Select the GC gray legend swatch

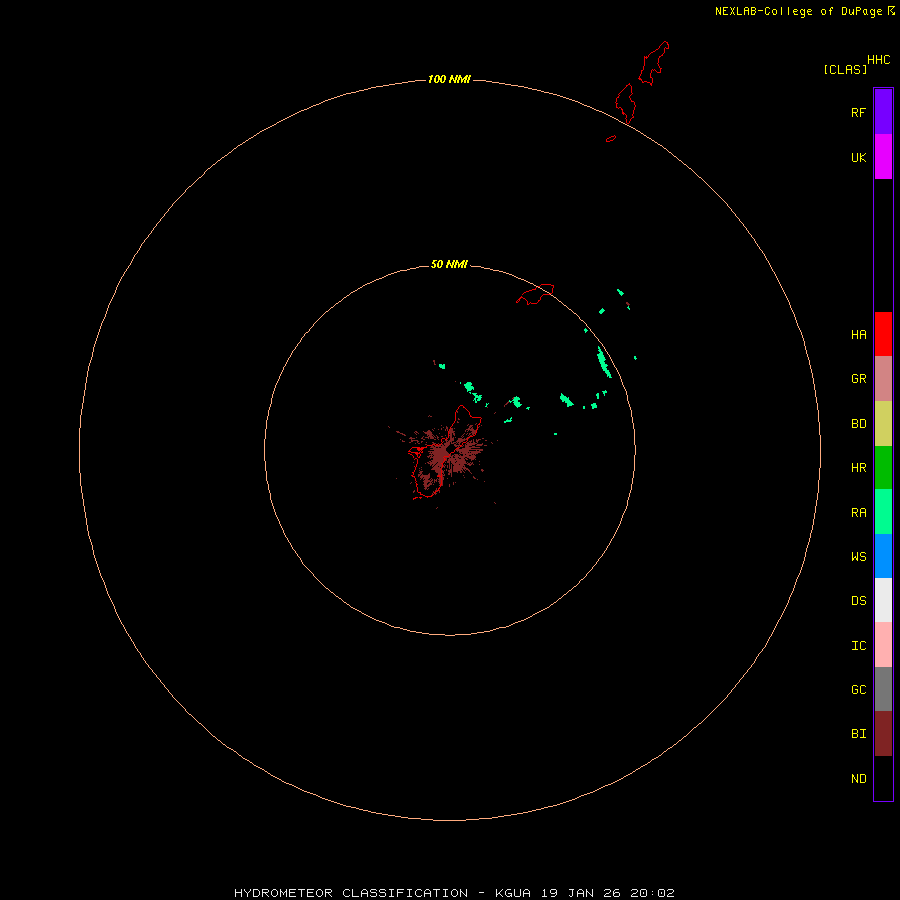tap(883, 689)
